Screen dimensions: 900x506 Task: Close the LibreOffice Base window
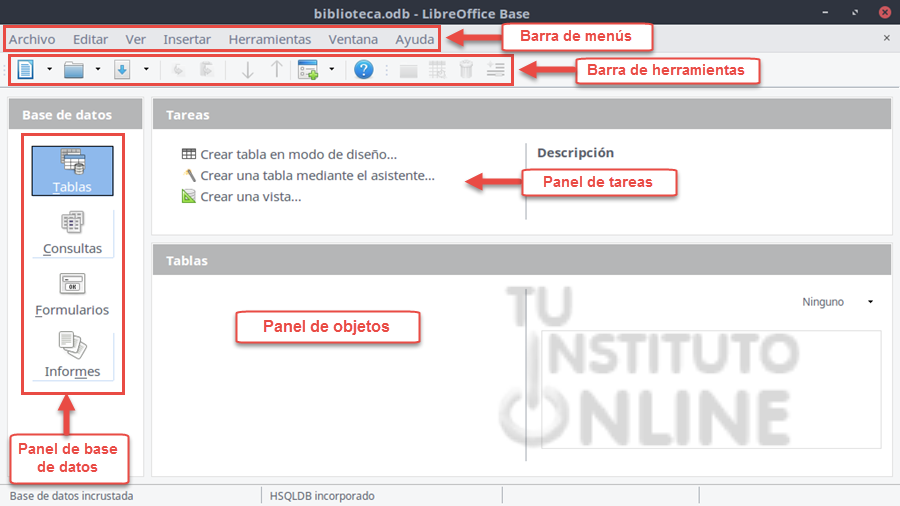pyautogui.click(x=885, y=12)
